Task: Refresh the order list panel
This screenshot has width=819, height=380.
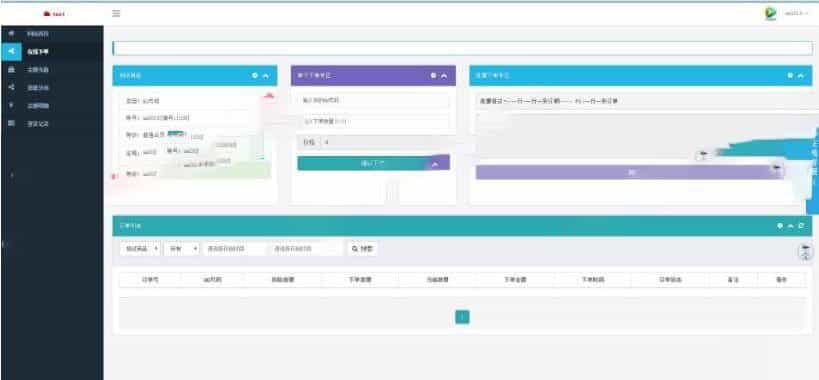Action: 801,226
